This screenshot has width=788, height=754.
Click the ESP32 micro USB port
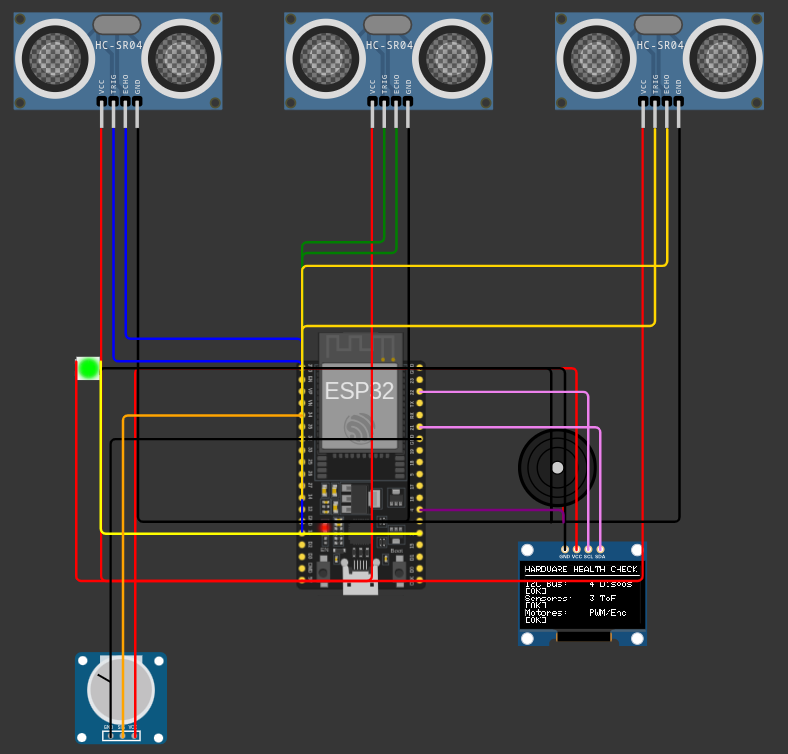(360, 578)
